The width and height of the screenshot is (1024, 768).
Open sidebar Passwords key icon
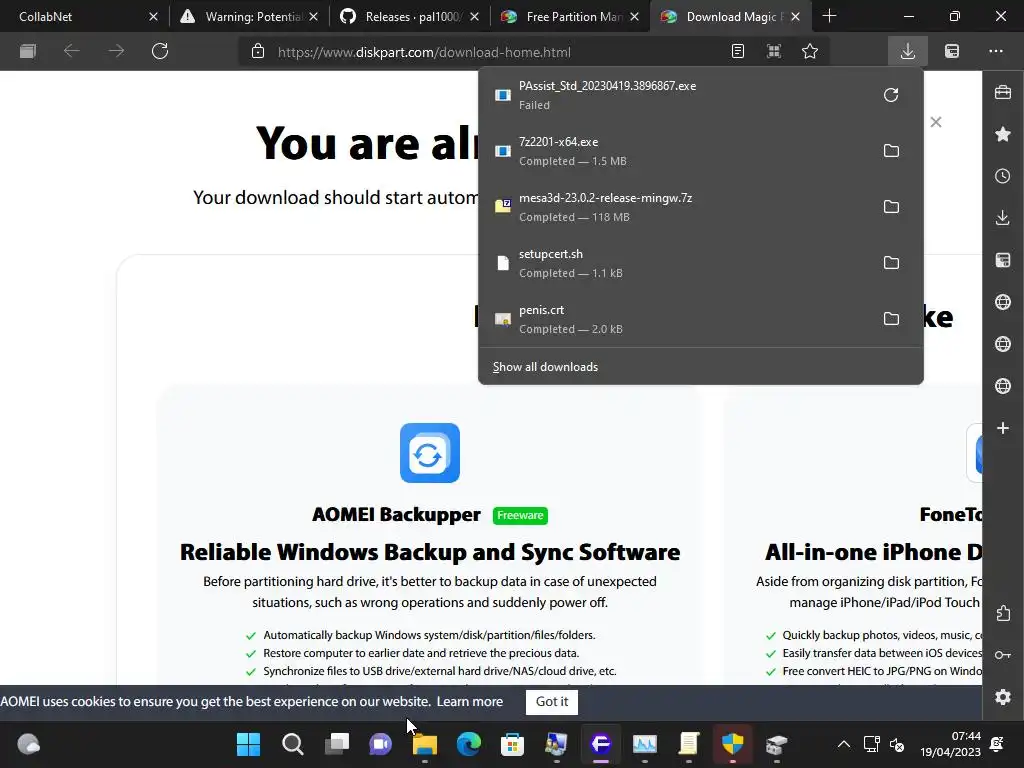[x=1003, y=655]
